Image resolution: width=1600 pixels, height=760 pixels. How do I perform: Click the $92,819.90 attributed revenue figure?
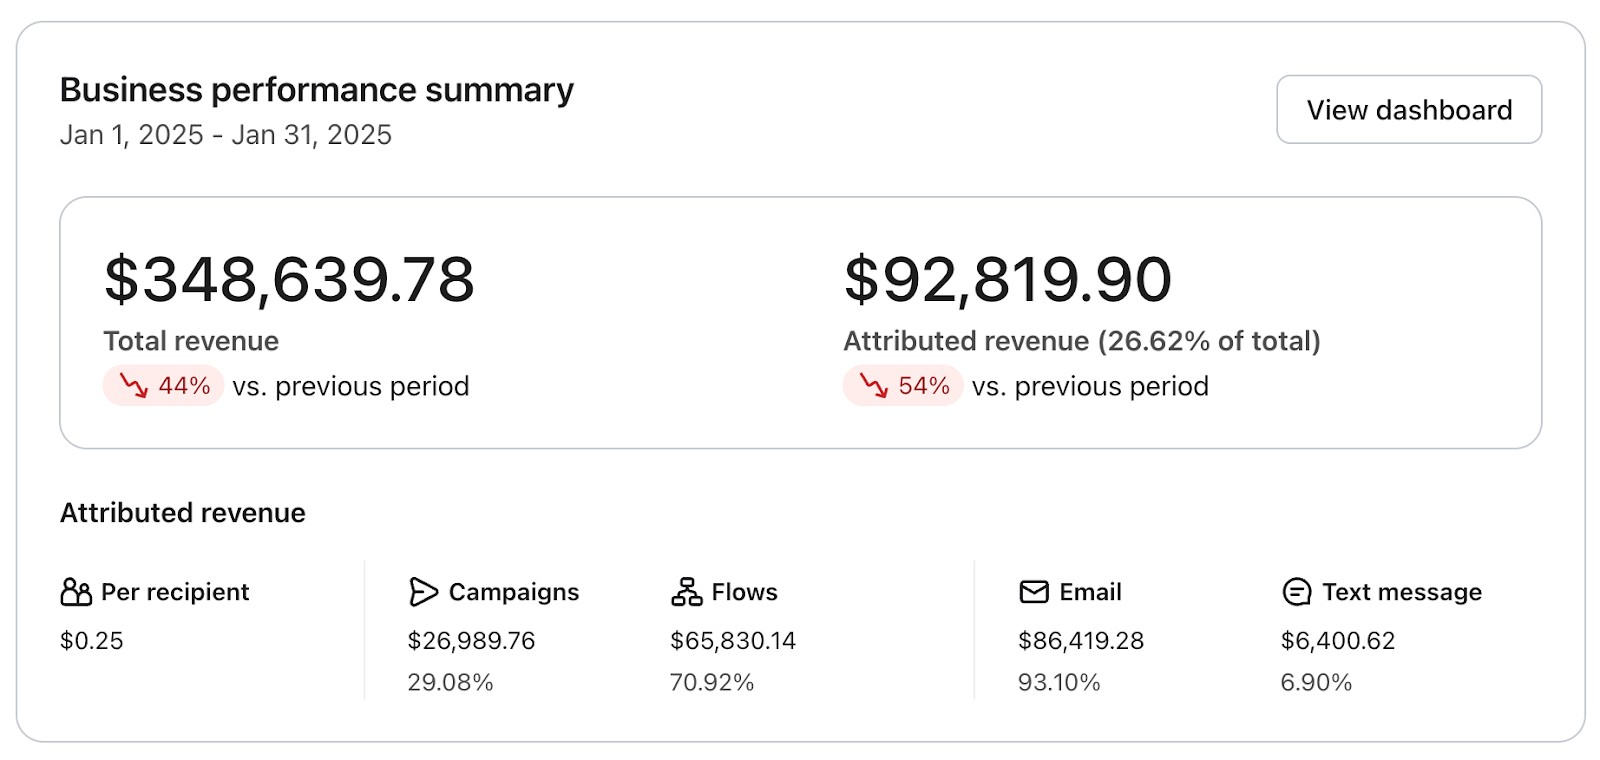[1007, 279]
